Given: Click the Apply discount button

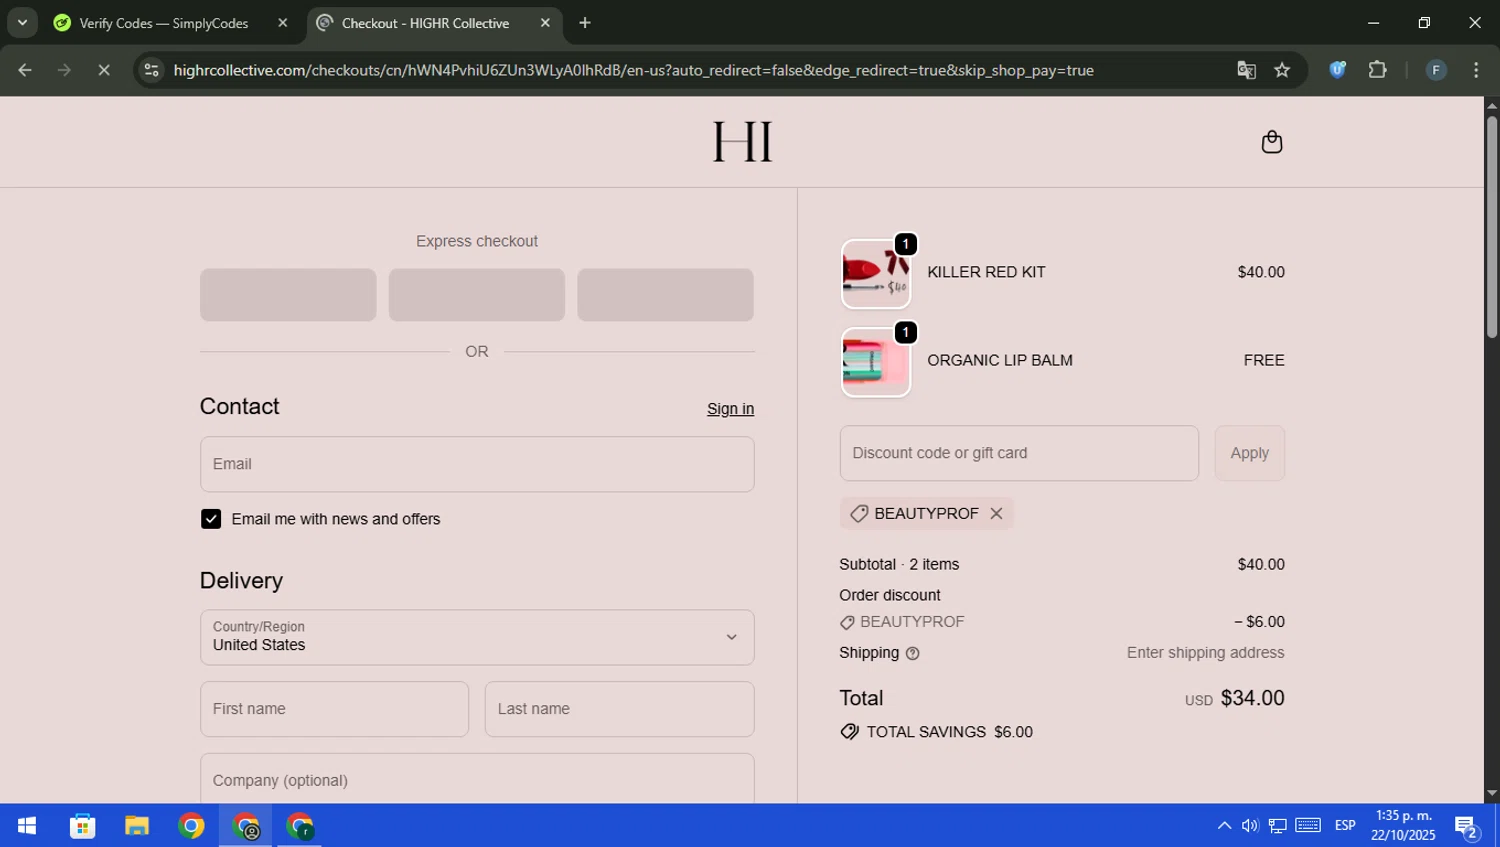Looking at the screenshot, I should (1249, 453).
